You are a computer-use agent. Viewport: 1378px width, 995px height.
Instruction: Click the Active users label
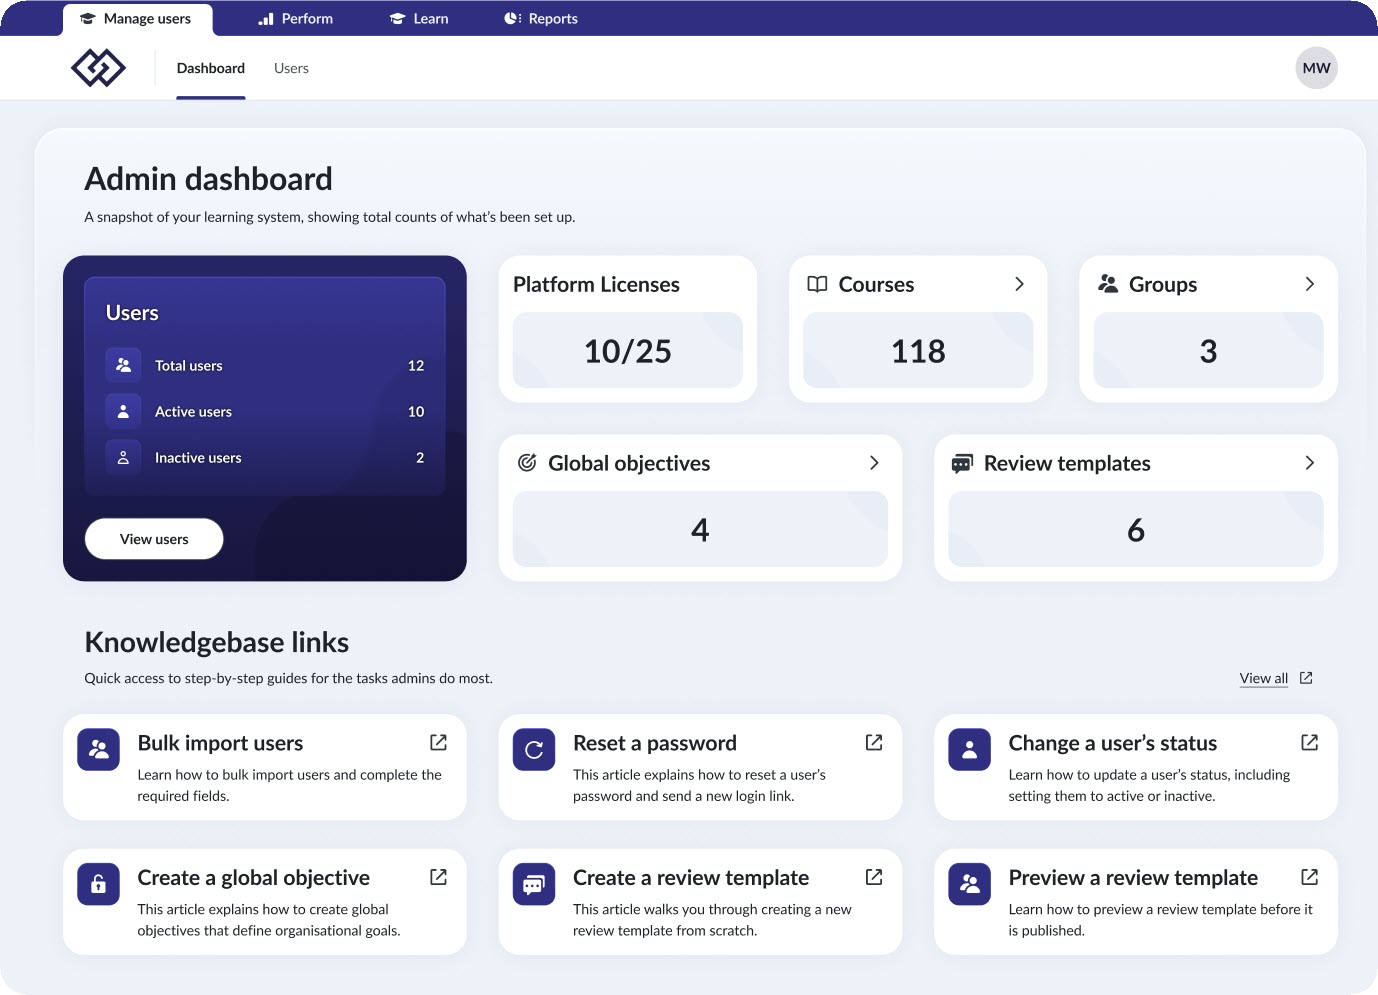point(193,412)
